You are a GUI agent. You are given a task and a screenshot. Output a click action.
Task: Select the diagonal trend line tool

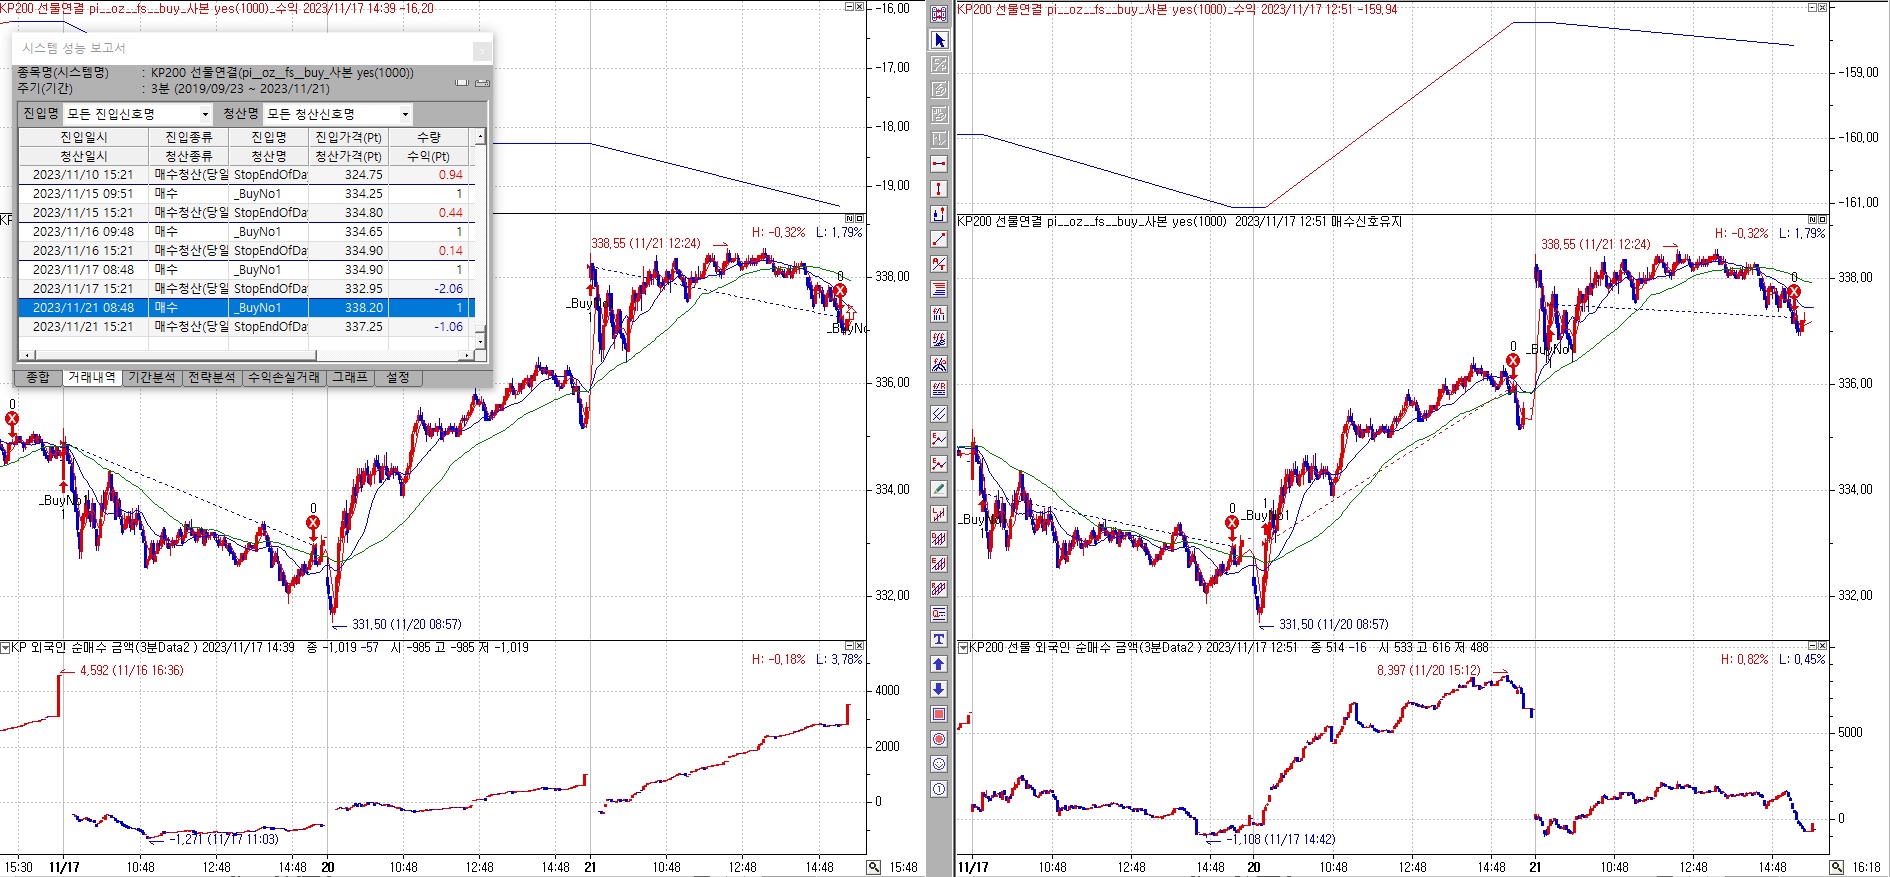(939, 239)
